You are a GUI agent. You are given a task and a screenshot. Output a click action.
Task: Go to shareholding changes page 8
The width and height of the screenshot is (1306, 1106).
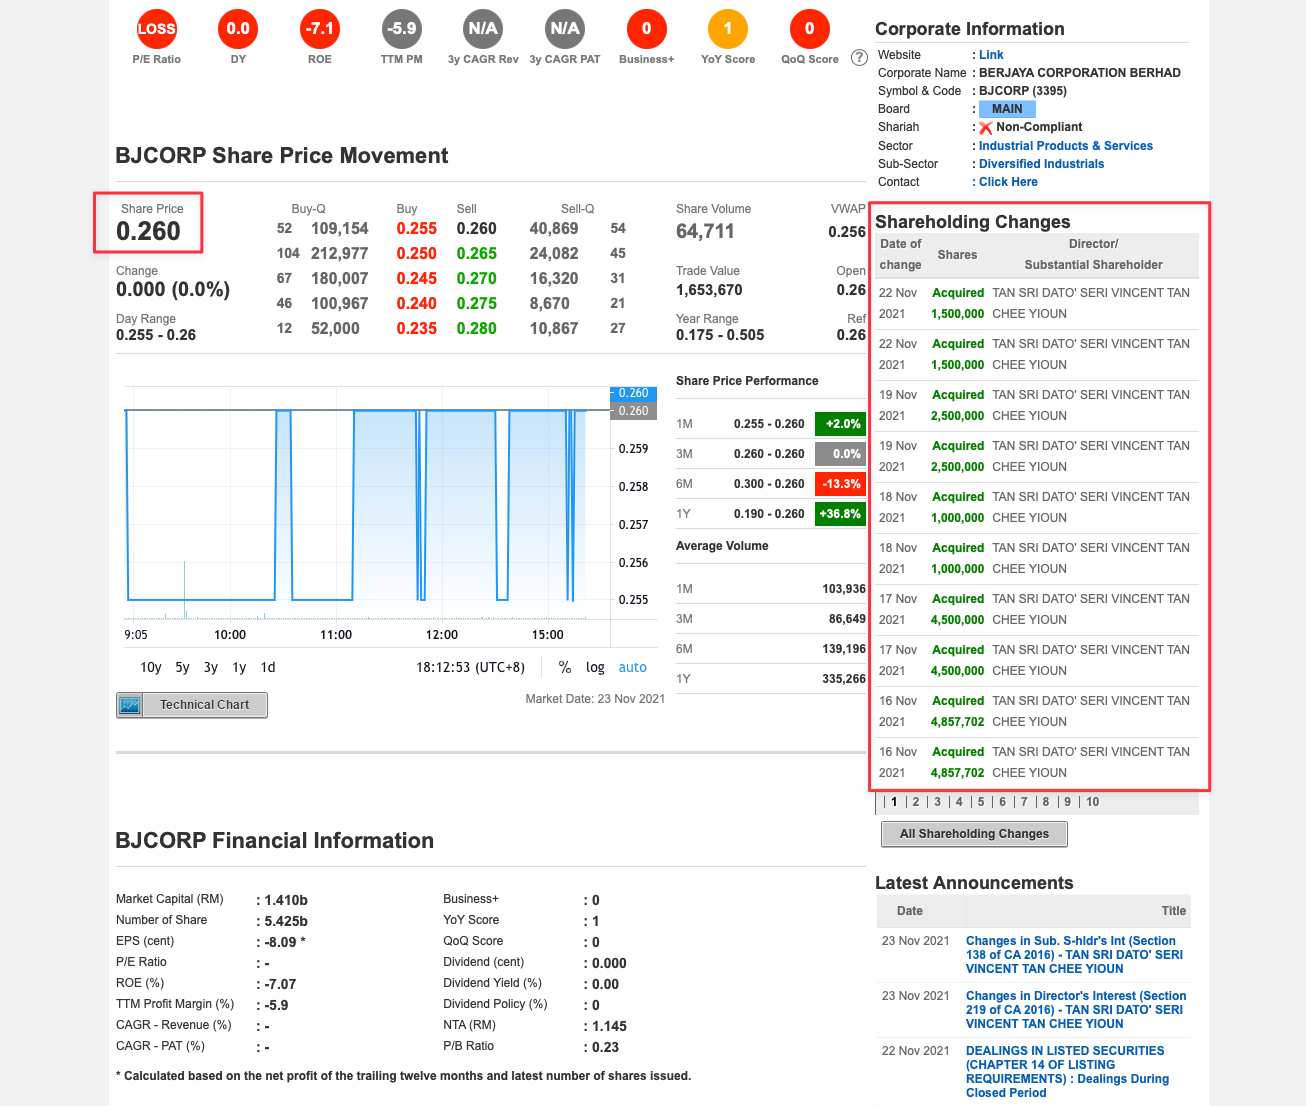tap(1046, 802)
